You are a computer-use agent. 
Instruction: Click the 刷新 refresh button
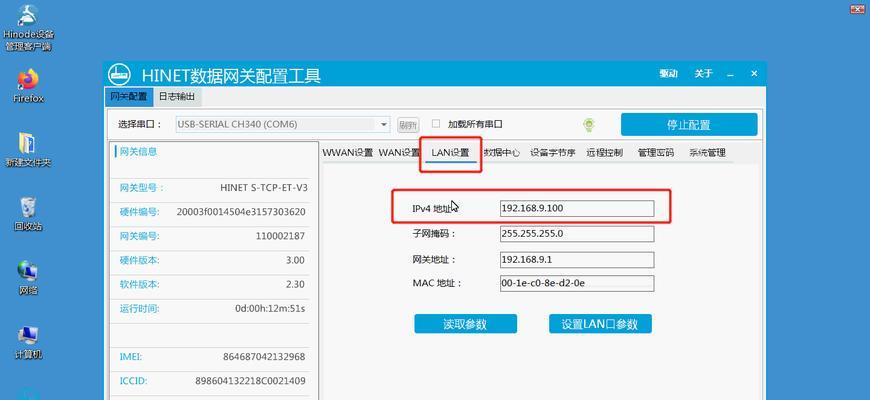[408, 125]
